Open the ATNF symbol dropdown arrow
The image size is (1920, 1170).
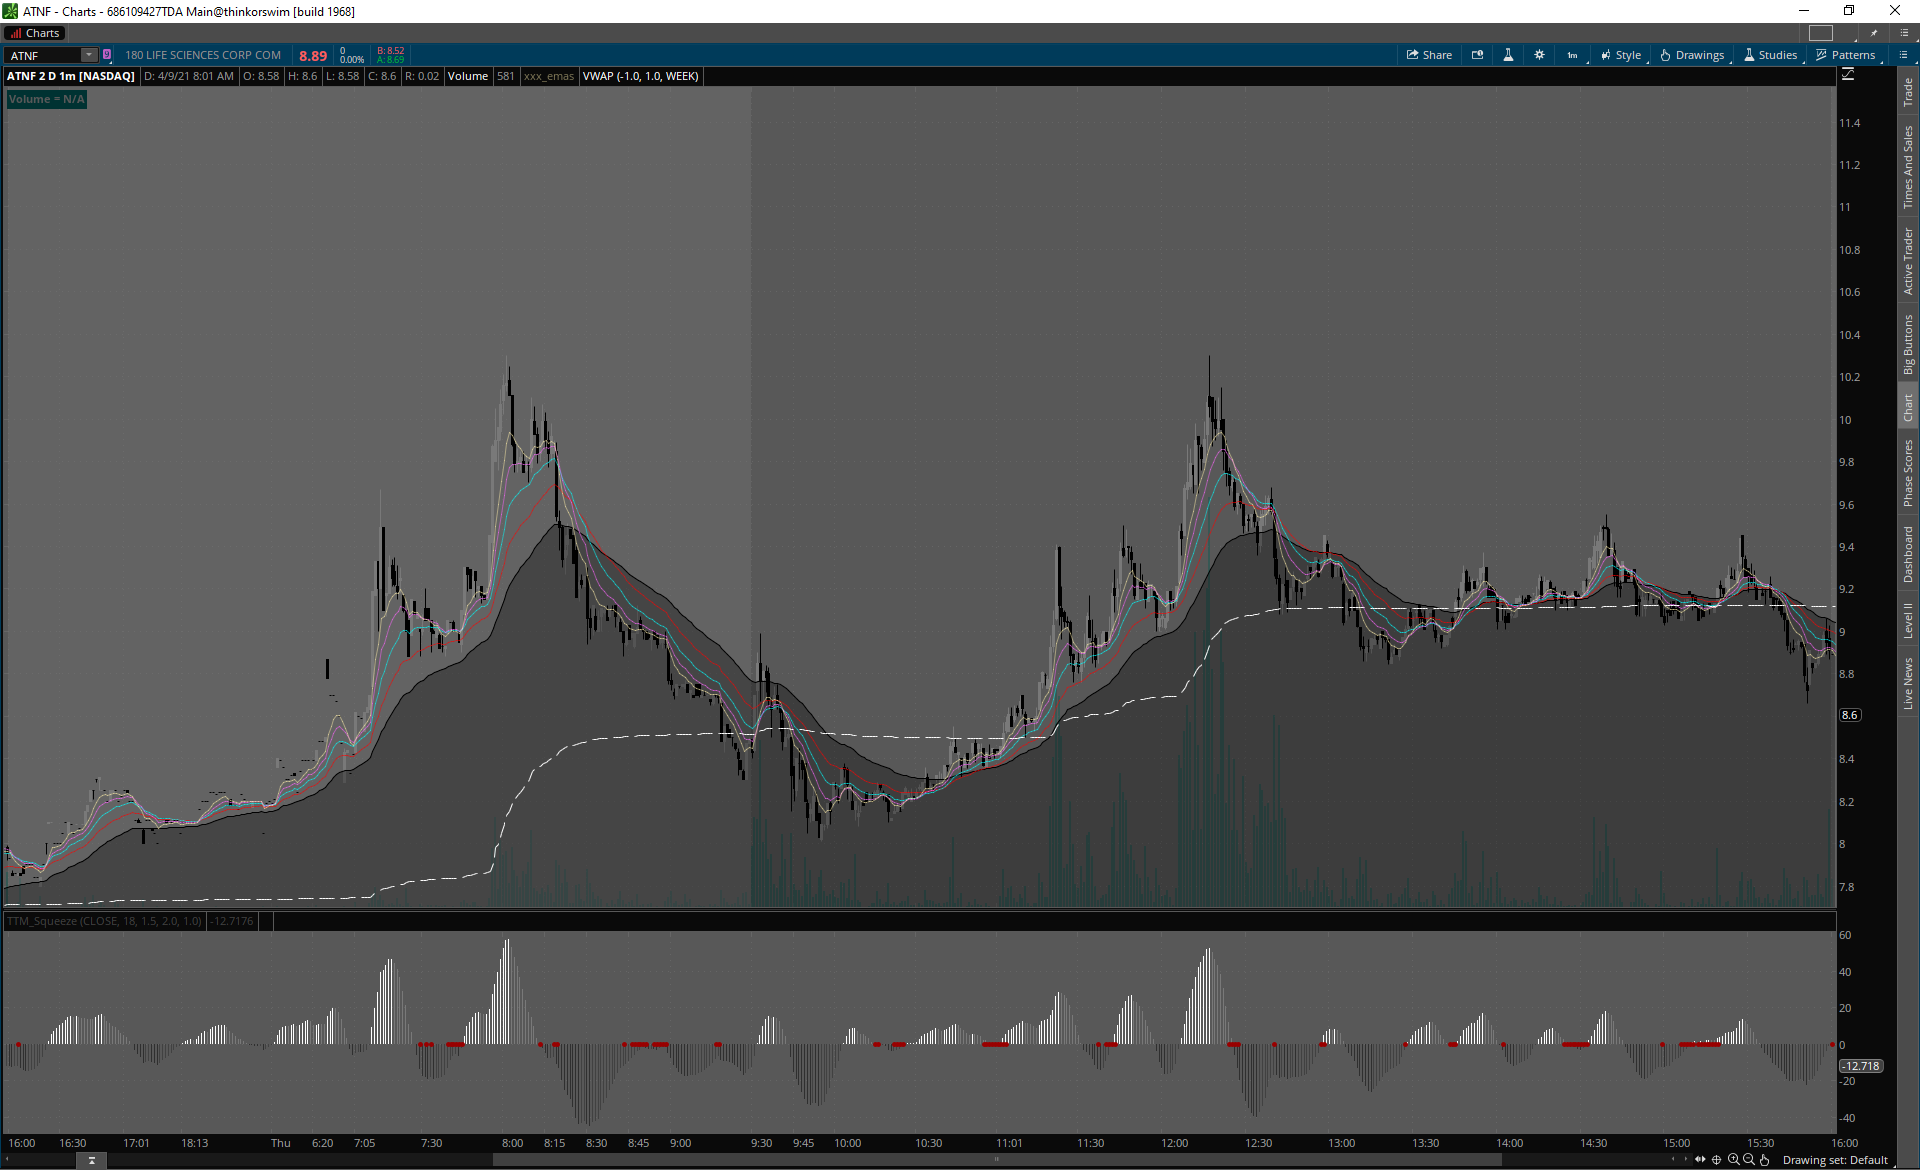coord(89,55)
